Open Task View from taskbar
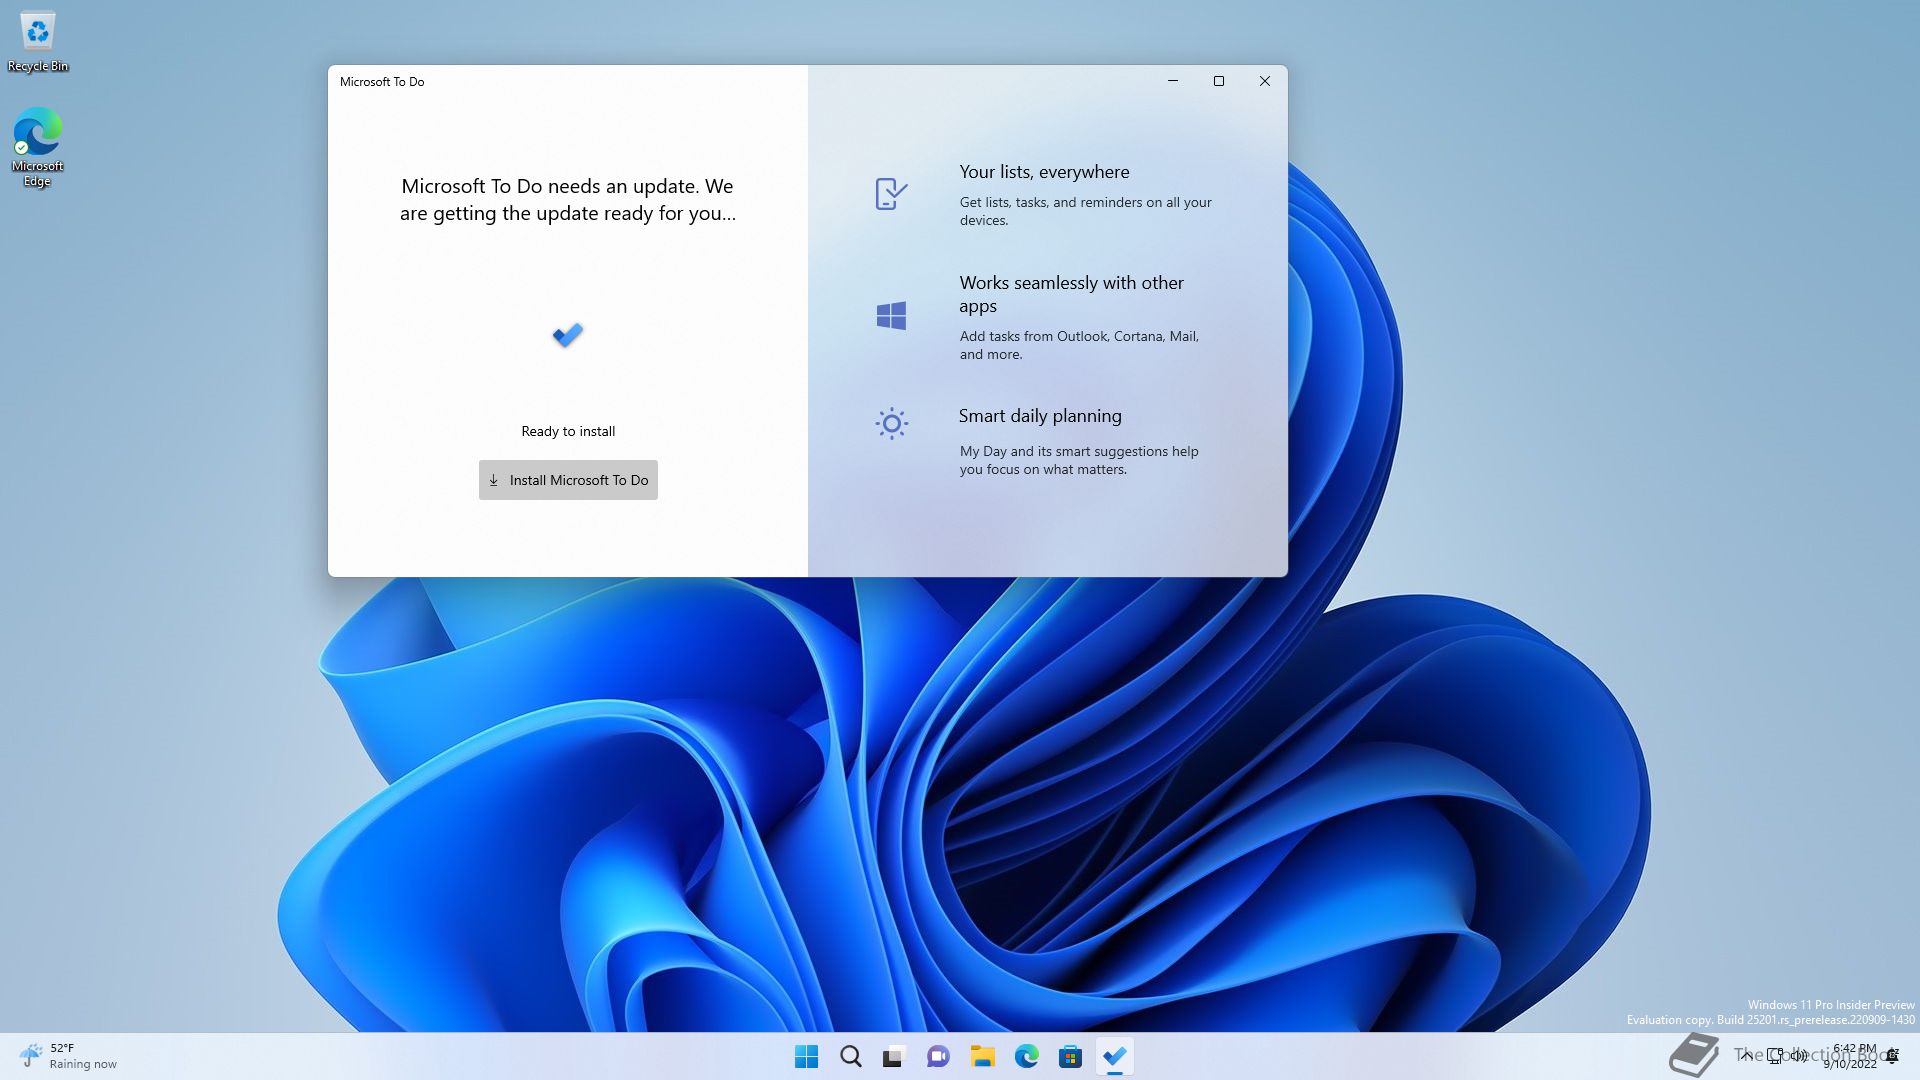Viewport: 1920px width, 1080px height. click(894, 1056)
